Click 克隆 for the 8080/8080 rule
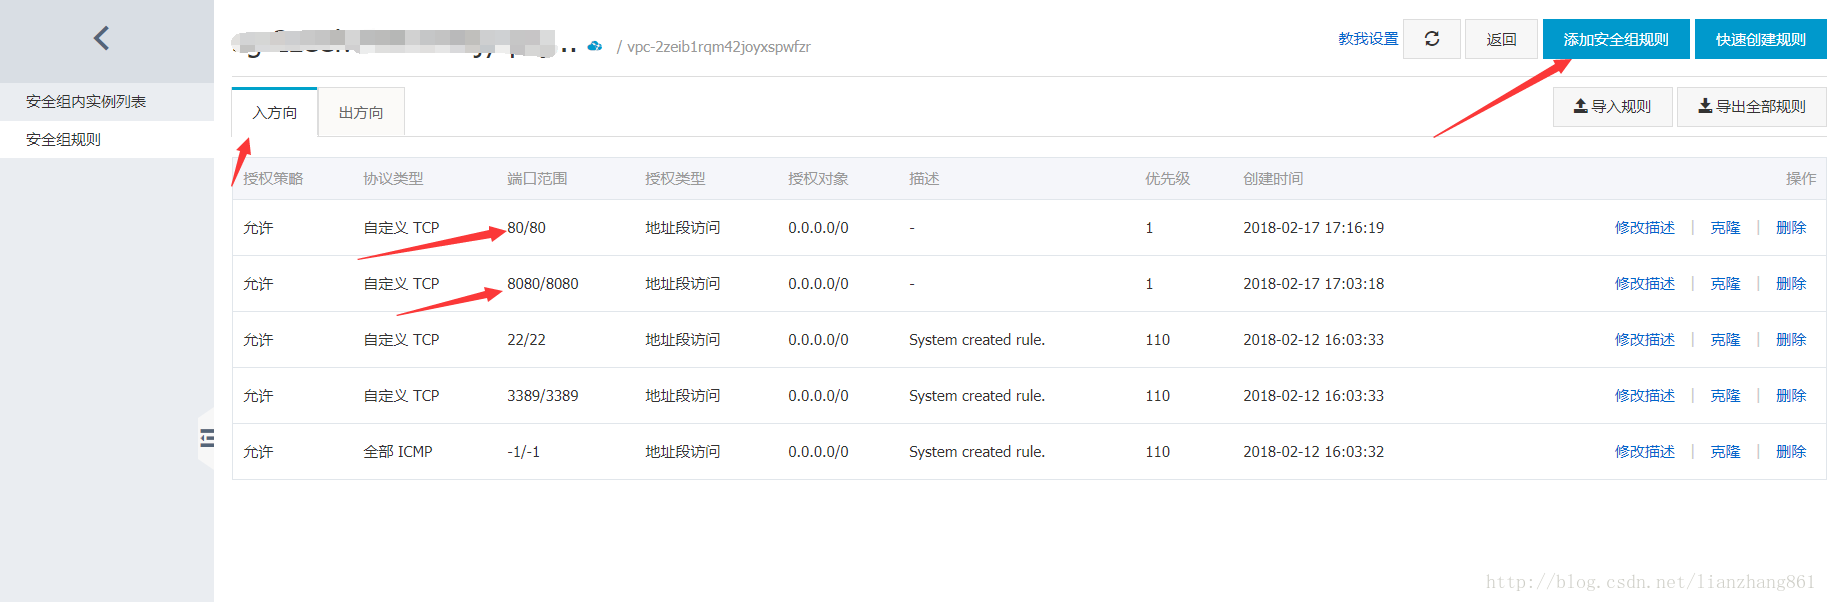This screenshot has height=602, width=1827. tap(1725, 284)
